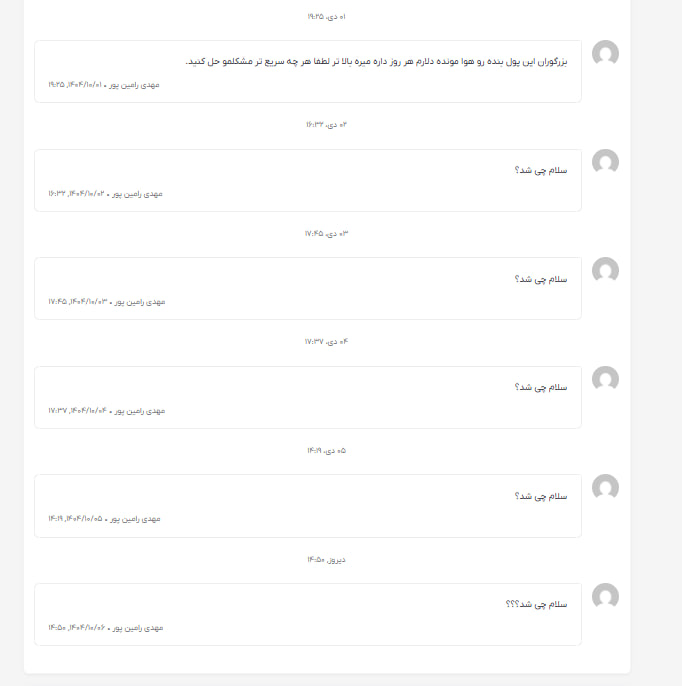Click avatar beside the 1404/10/03 message
The width and height of the screenshot is (682, 686).
point(605,270)
